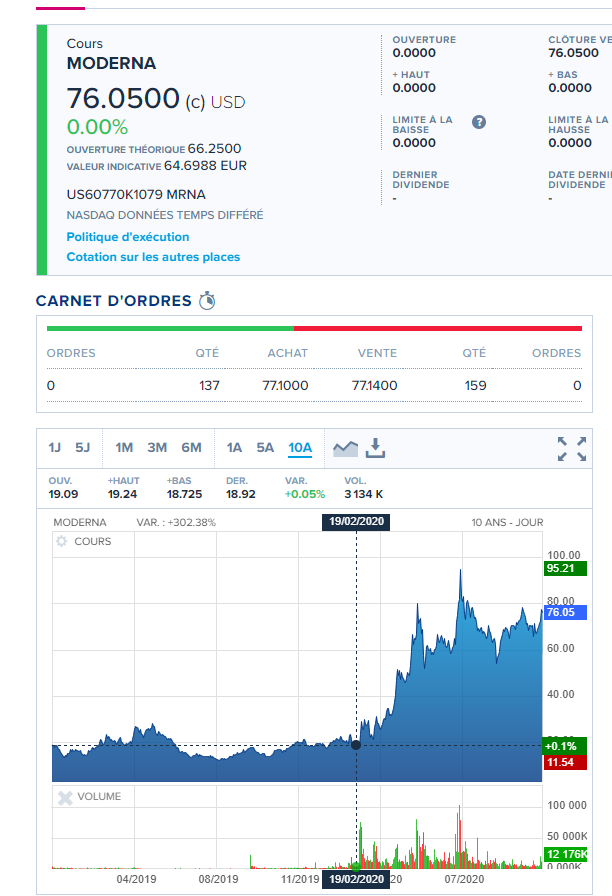
Task: Click the DER. 18.92 value
Action: pos(241,494)
